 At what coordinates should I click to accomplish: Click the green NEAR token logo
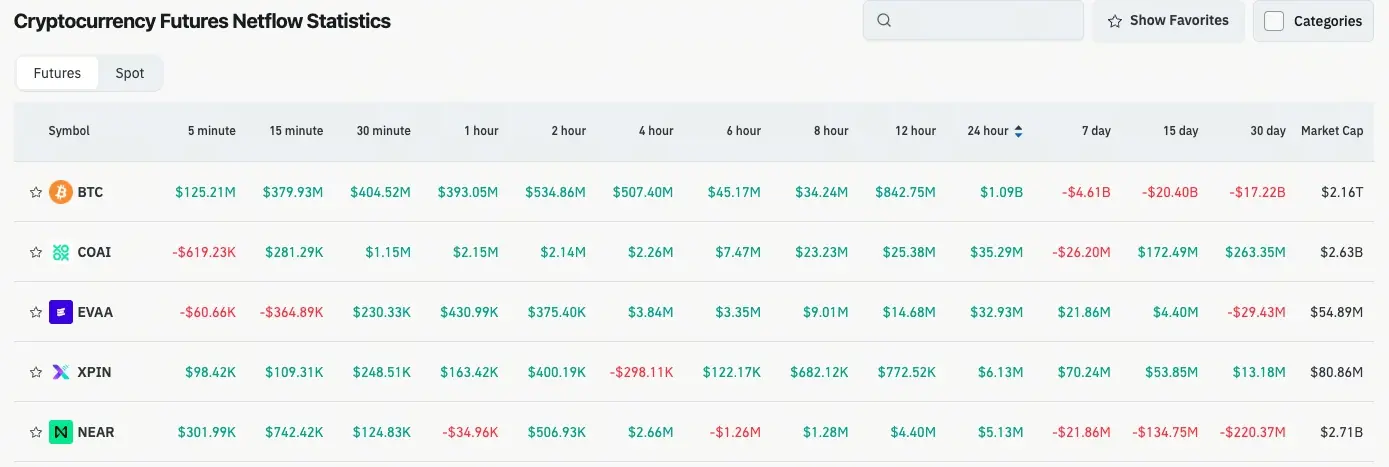click(x=61, y=432)
